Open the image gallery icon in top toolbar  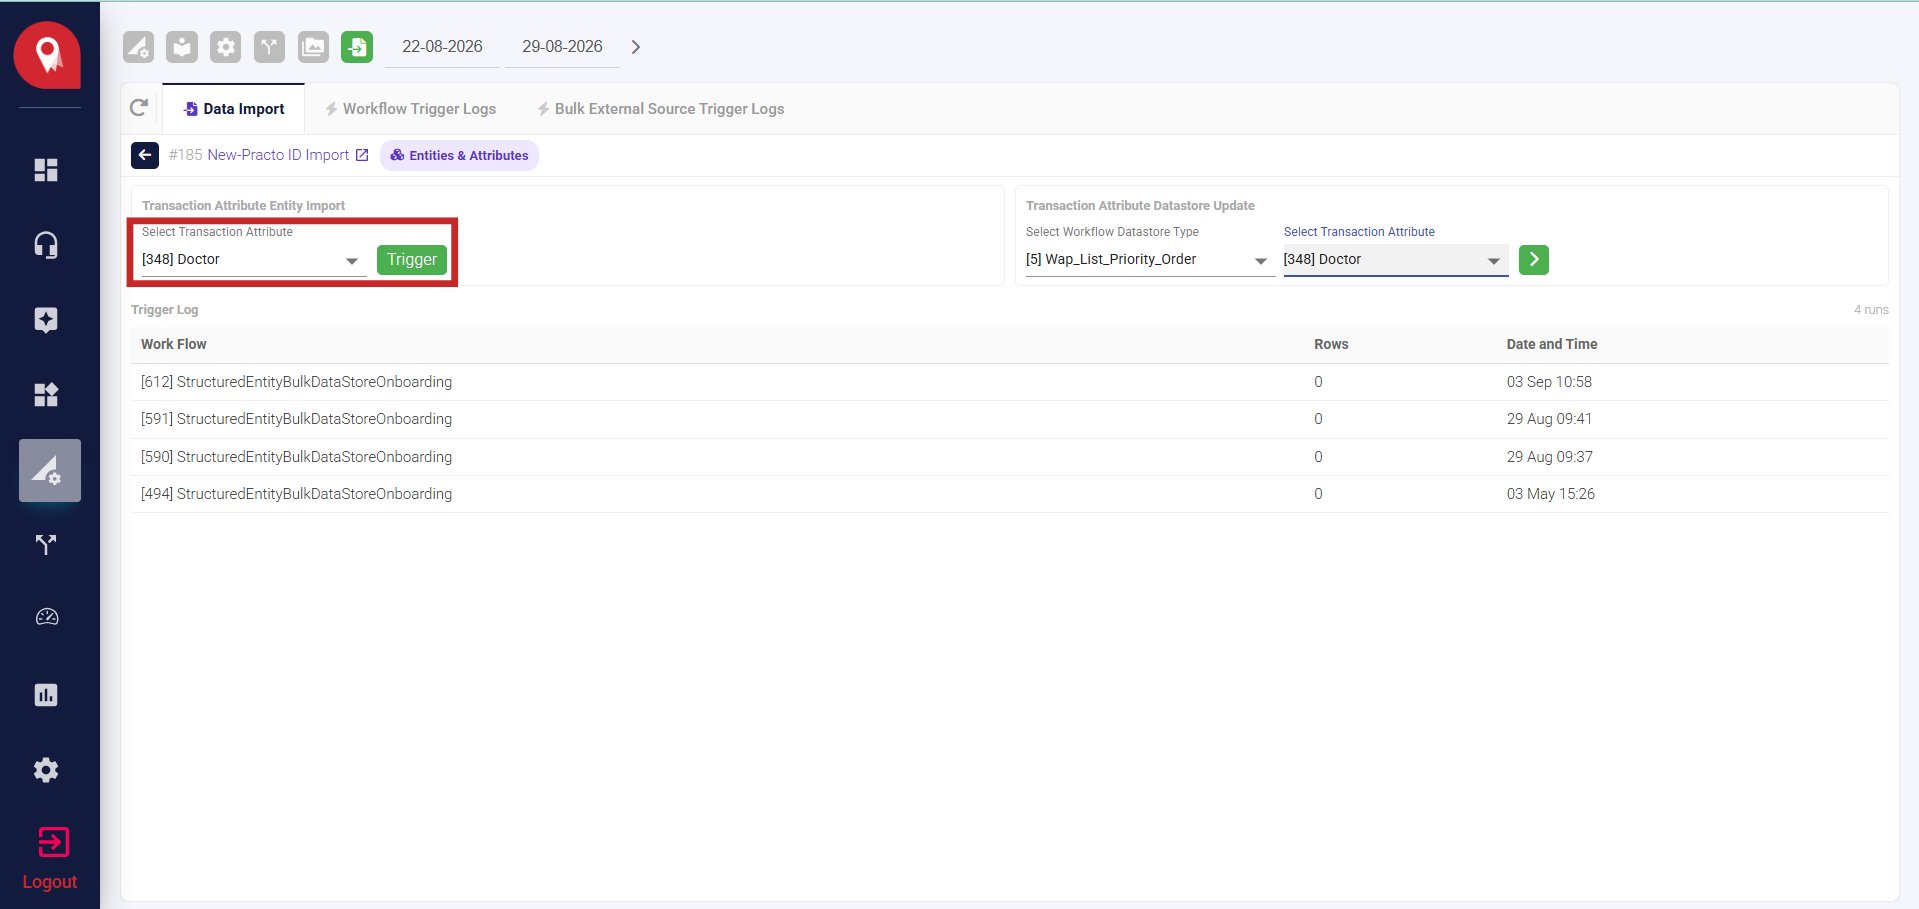[x=313, y=47]
